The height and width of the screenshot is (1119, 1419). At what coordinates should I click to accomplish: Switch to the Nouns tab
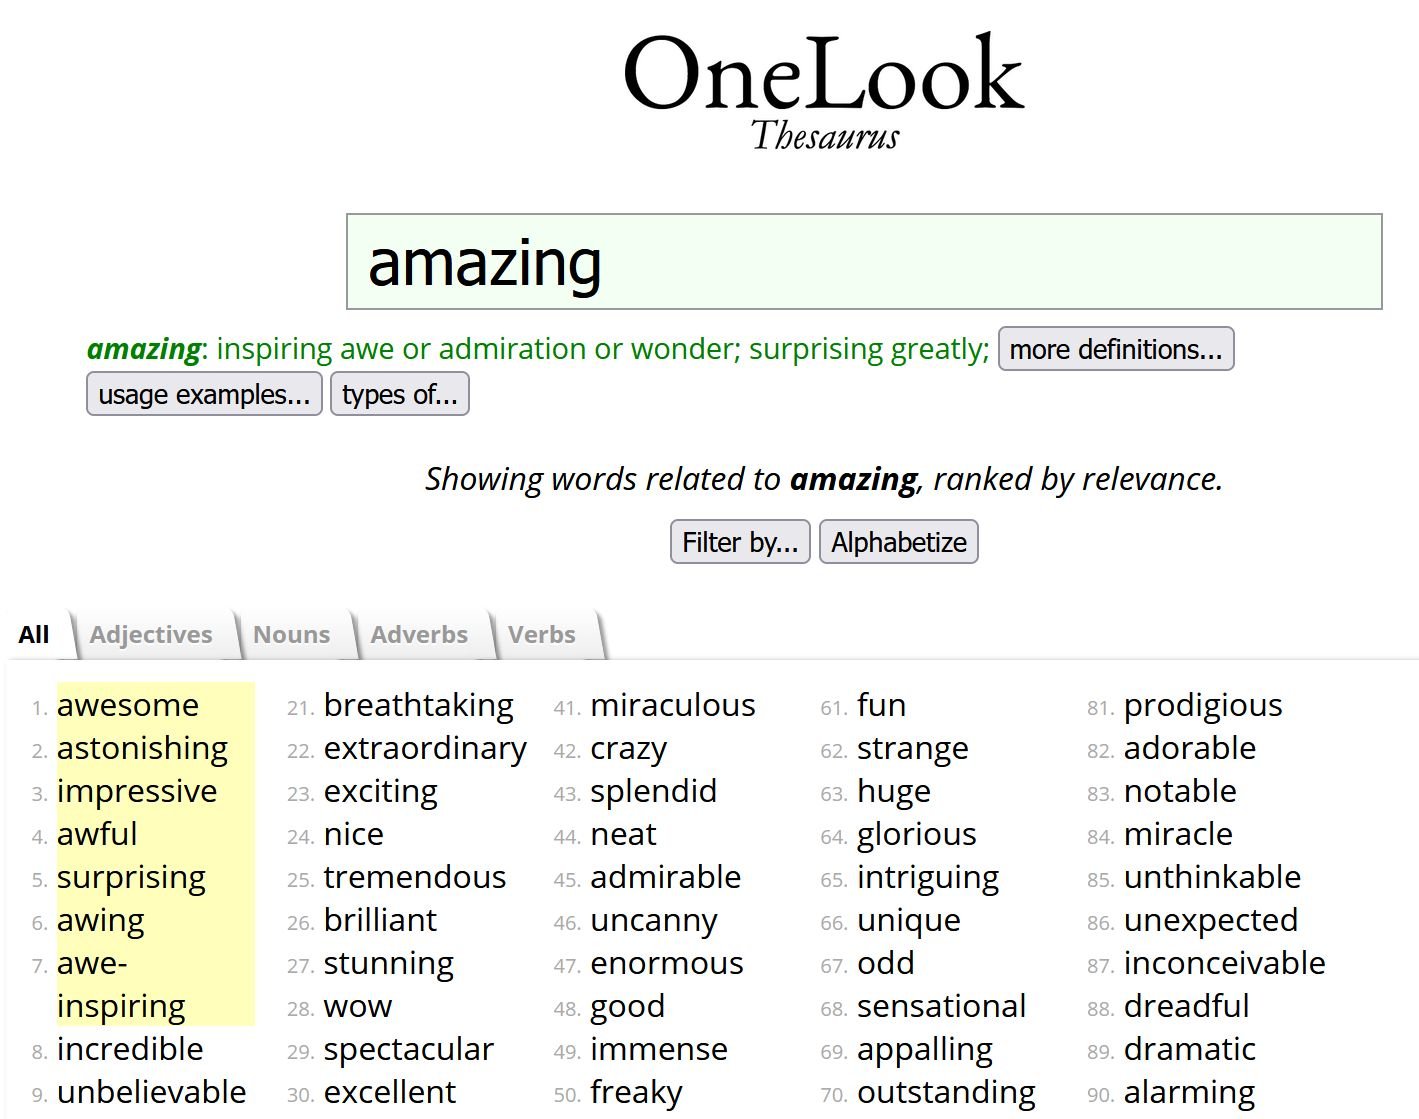(291, 635)
